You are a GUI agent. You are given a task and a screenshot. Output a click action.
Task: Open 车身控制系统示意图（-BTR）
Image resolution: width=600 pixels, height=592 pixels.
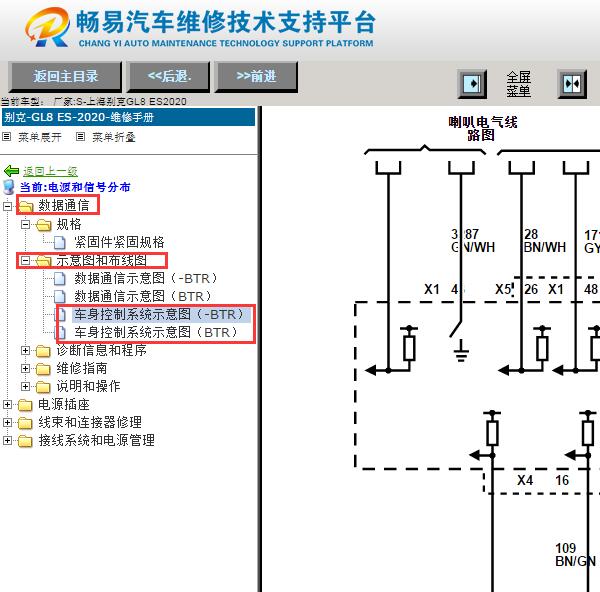[x=159, y=314]
